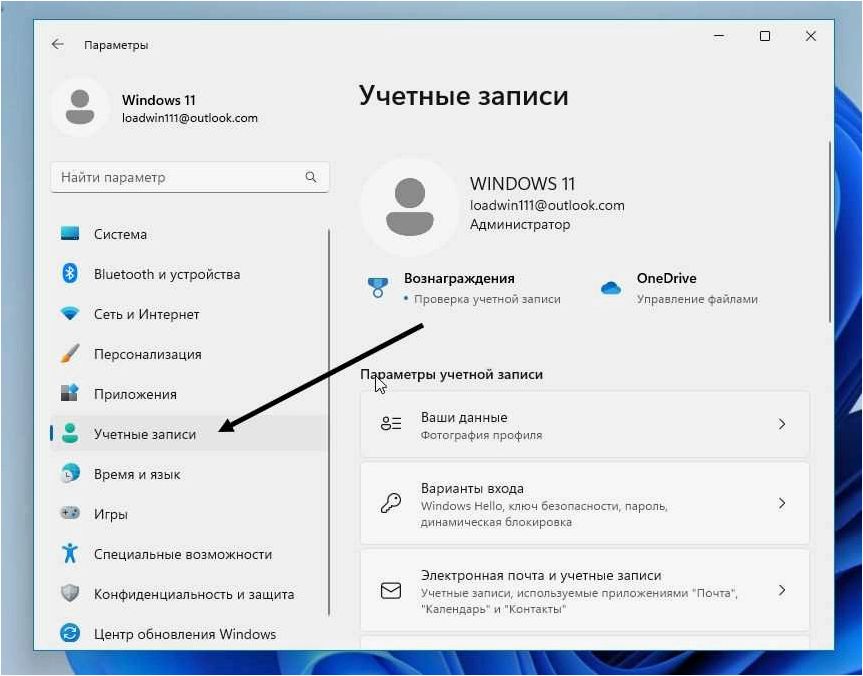The height and width of the screenshot is (676, 863).
Task: Go to Система section
Action: pos(188,234)
